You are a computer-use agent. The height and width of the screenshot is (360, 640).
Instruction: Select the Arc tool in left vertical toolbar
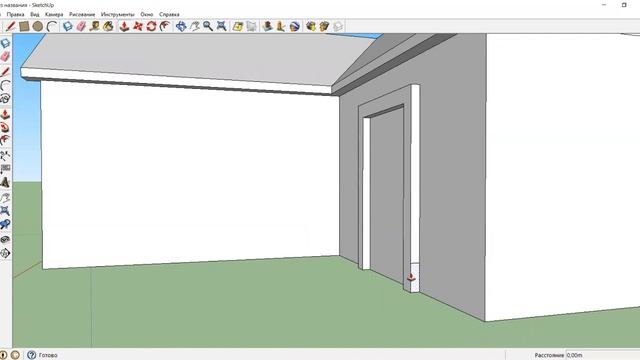[5, 86]
